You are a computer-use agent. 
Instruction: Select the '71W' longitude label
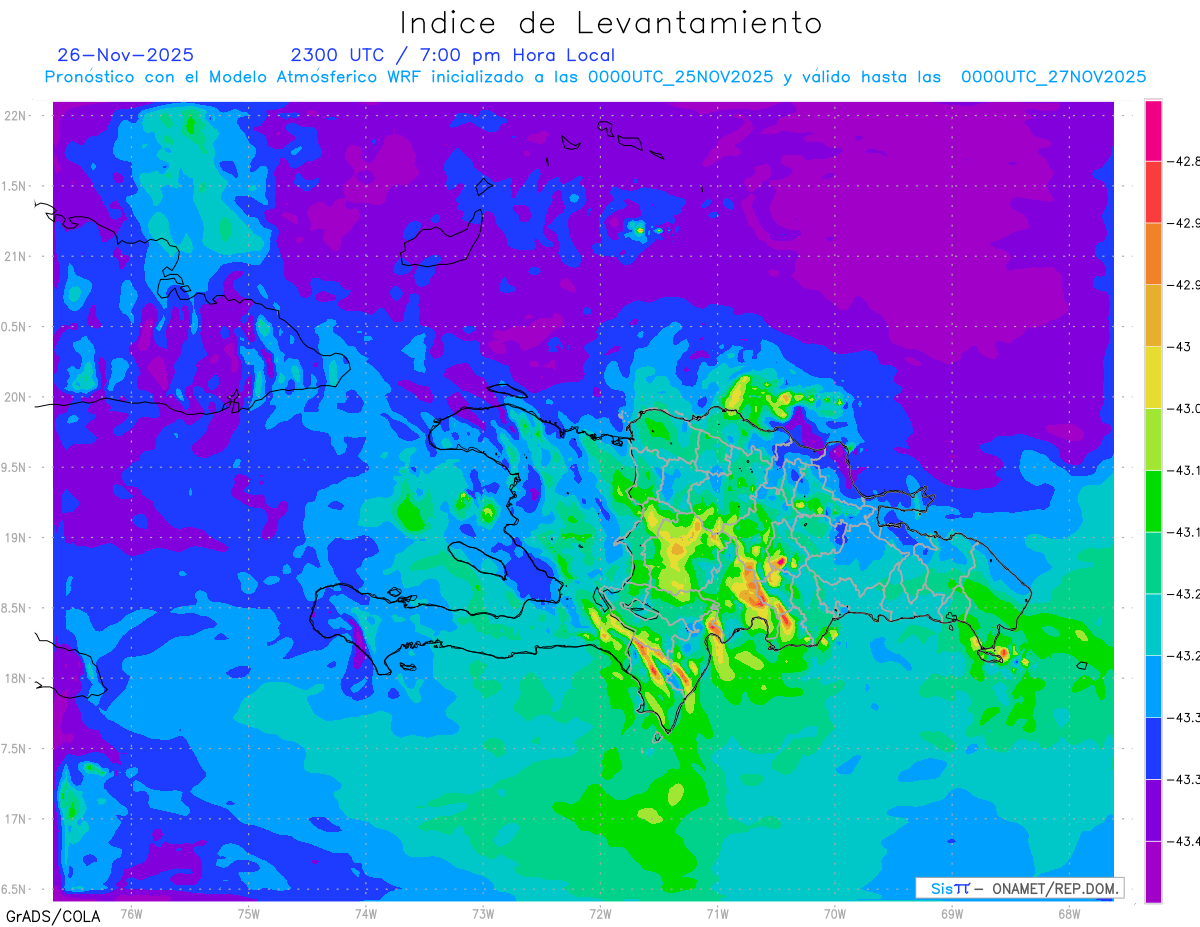(717, 914)
